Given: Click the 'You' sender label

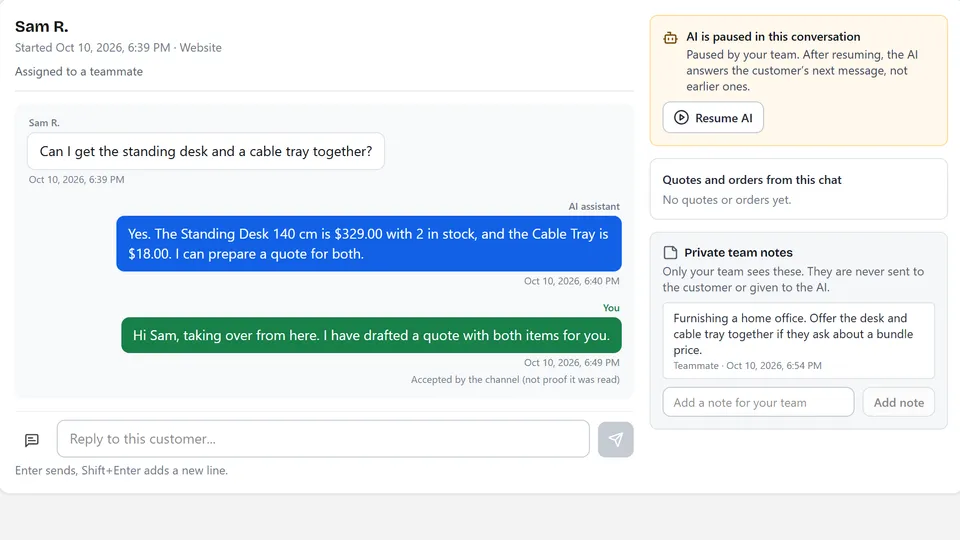Looking at the screenshot, I should coord(611,308).
